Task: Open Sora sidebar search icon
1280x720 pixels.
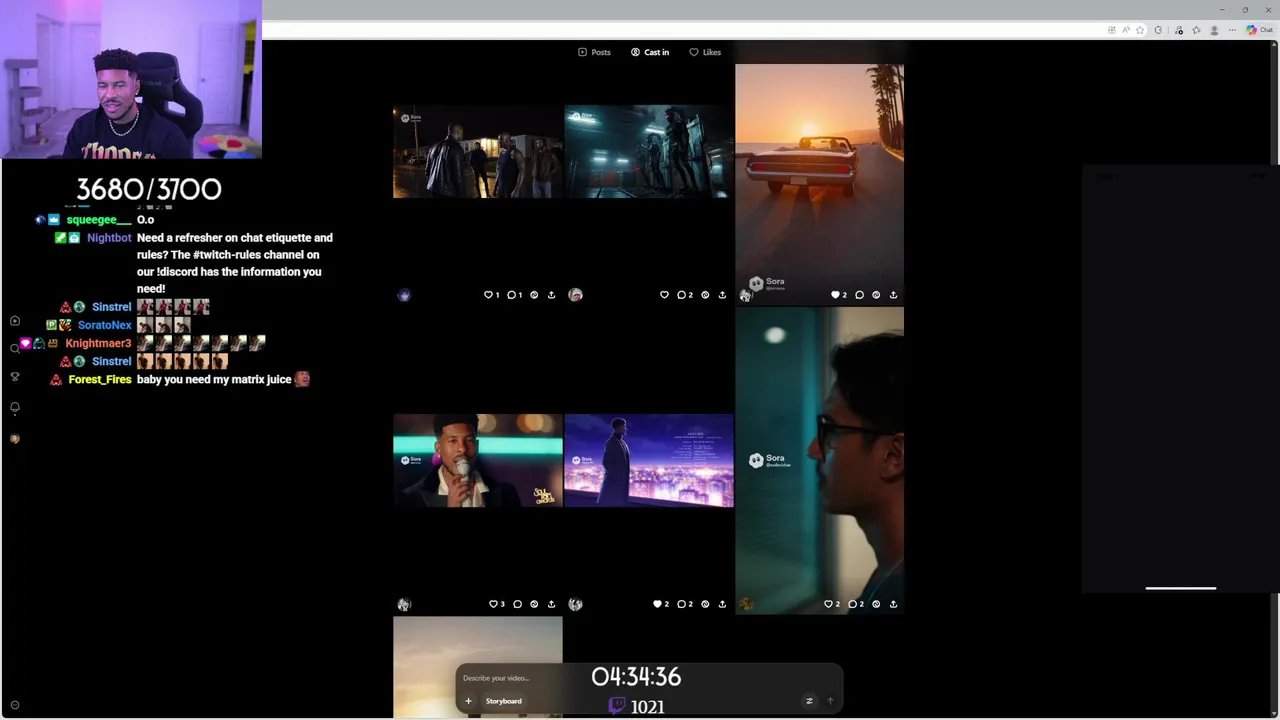Action: coord(15,348)
